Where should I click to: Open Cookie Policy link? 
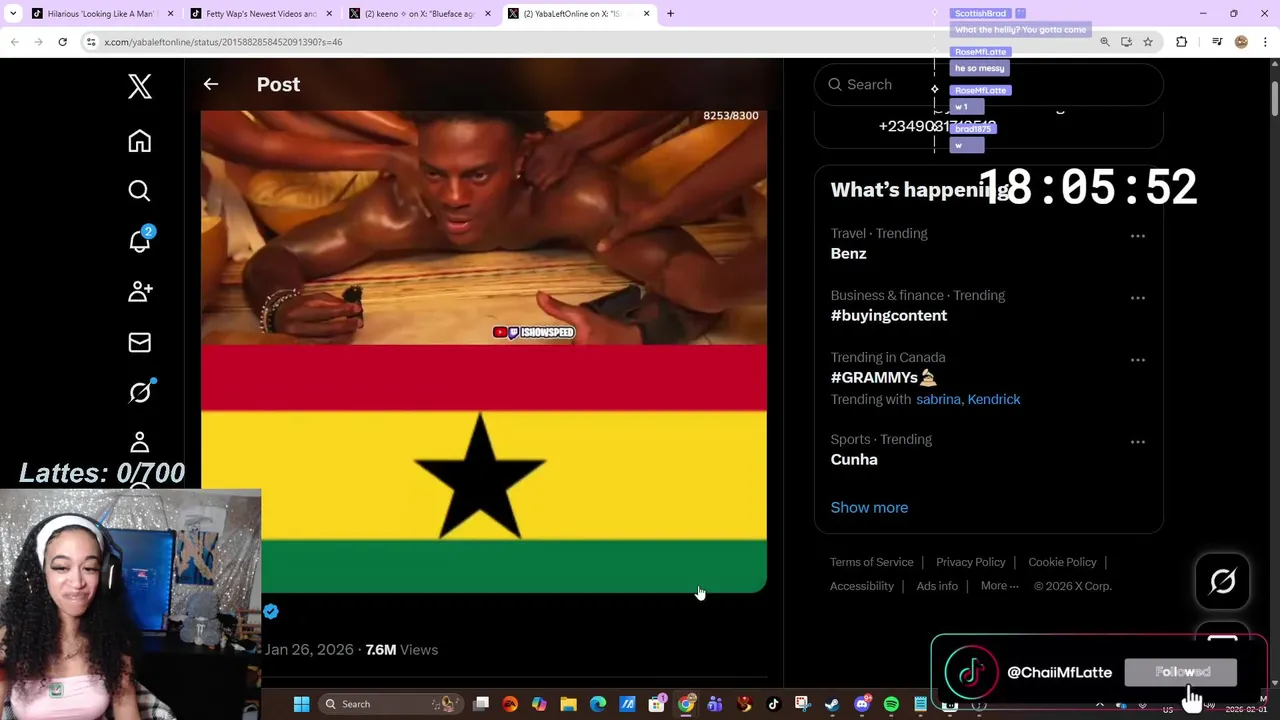(1062, 562)
